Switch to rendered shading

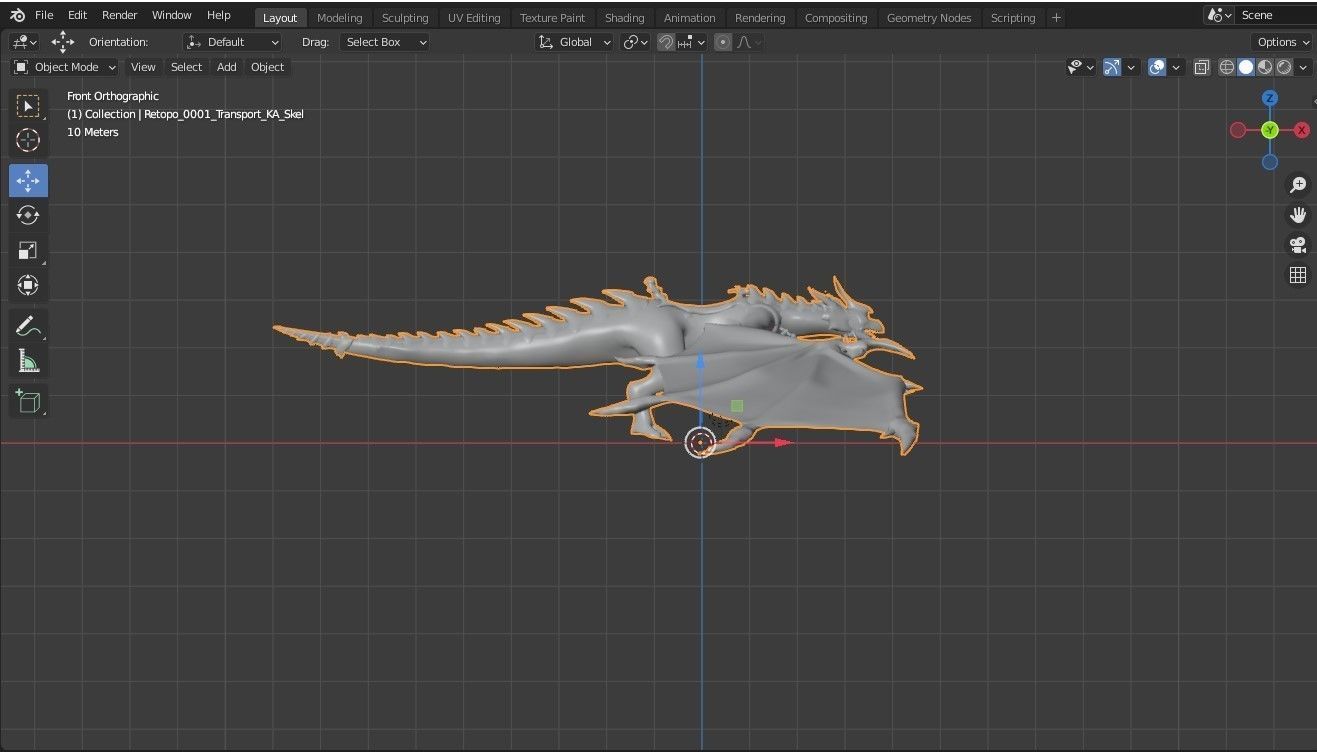[x=1284, y=67]
